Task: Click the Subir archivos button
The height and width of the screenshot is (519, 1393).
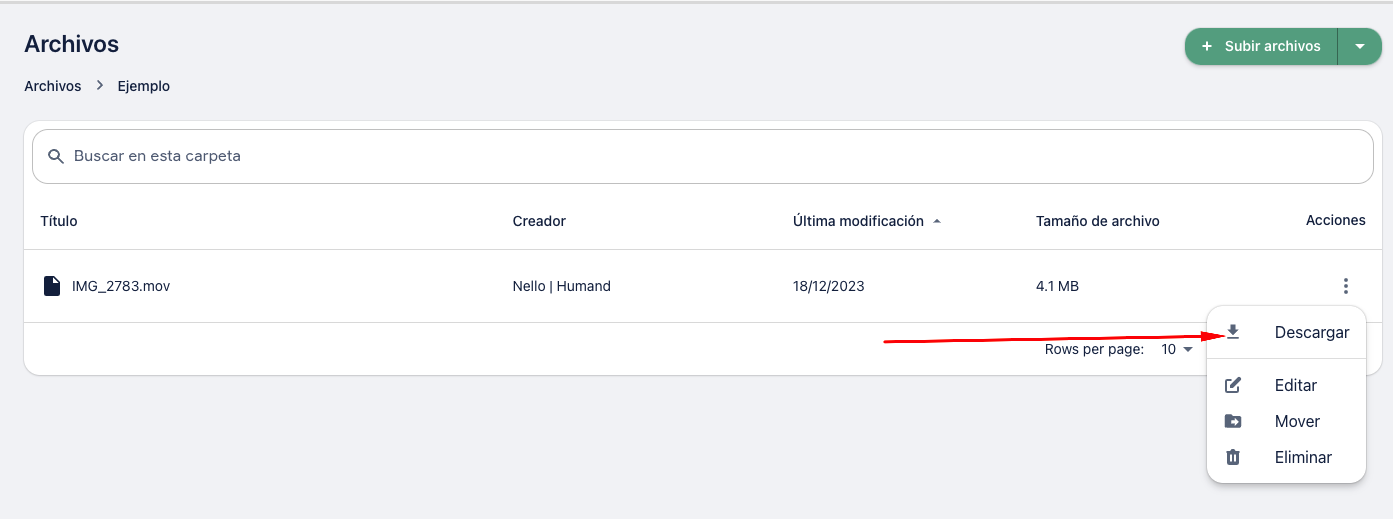Action: click(x=1261, y=46)
